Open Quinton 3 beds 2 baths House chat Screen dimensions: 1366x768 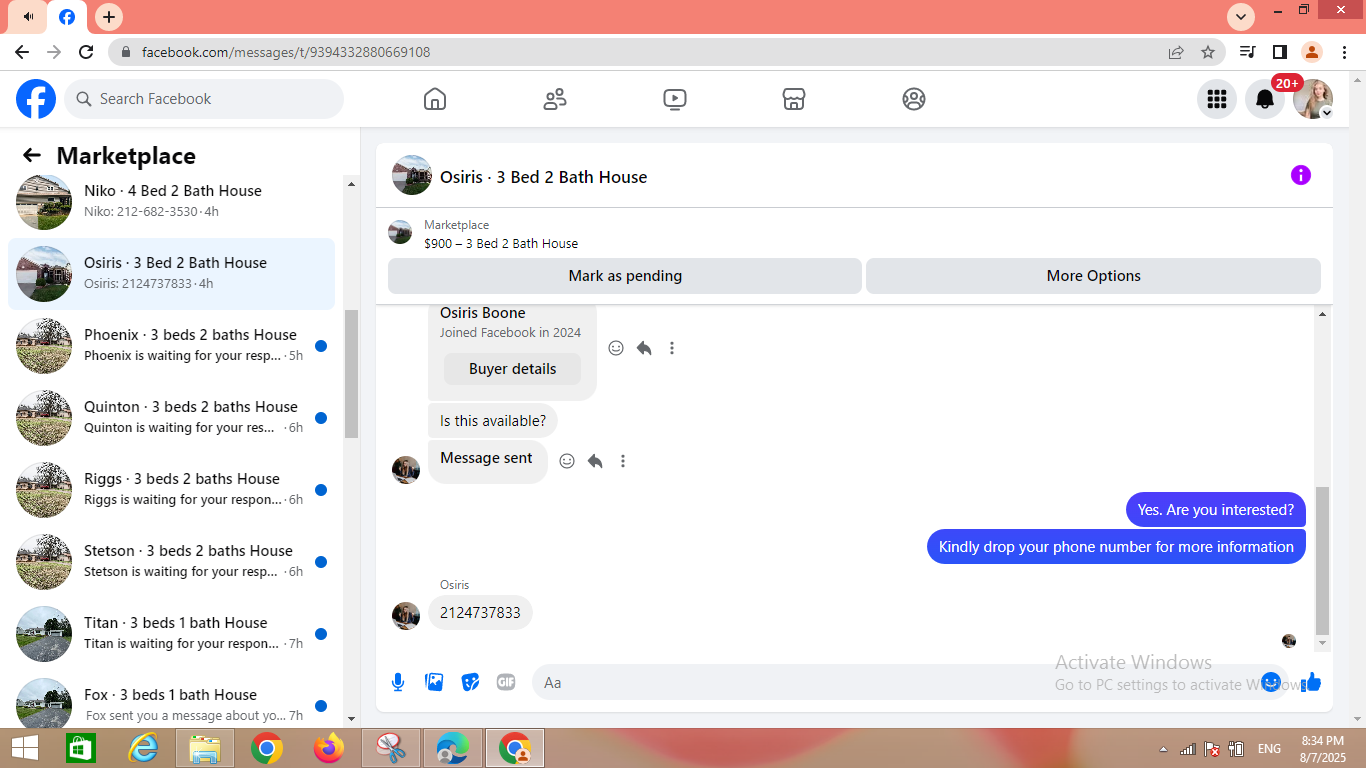point(171,417)
